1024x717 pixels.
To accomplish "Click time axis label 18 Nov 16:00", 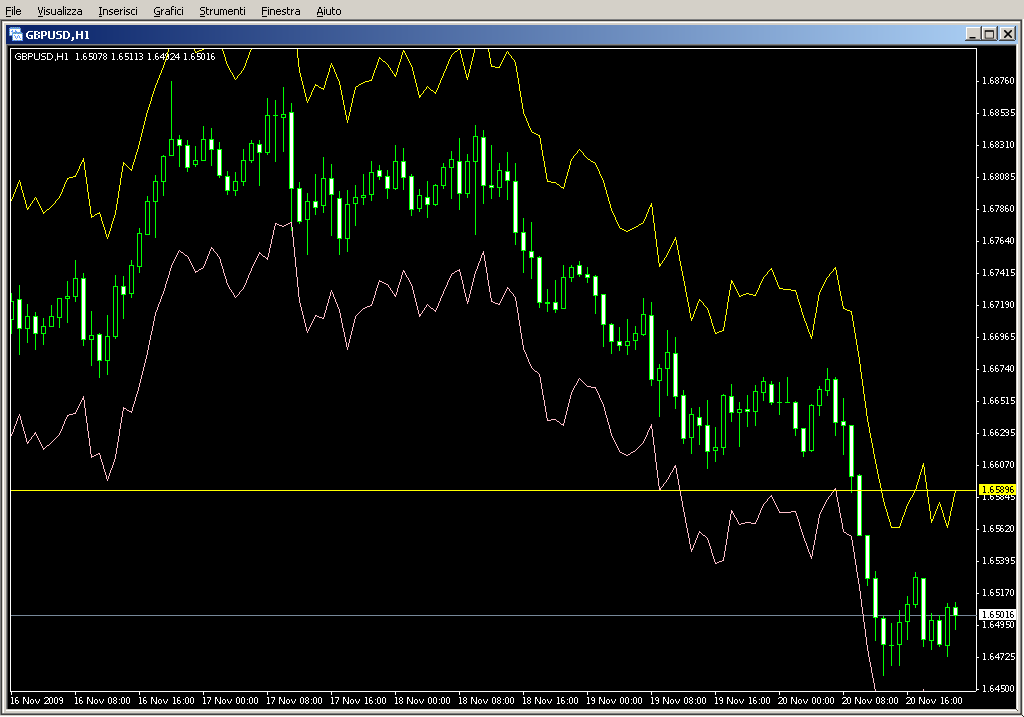I will (x=550, y=701).
